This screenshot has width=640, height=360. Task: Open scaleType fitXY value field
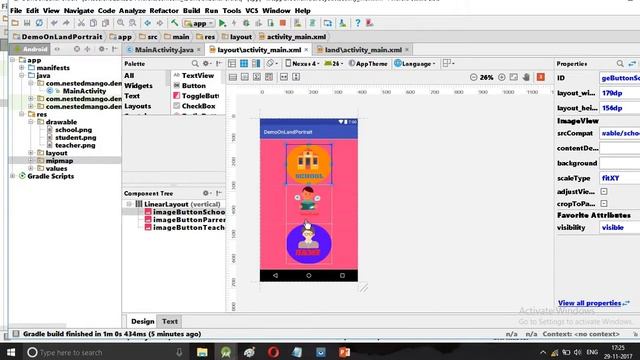click(x=620, y=178)
